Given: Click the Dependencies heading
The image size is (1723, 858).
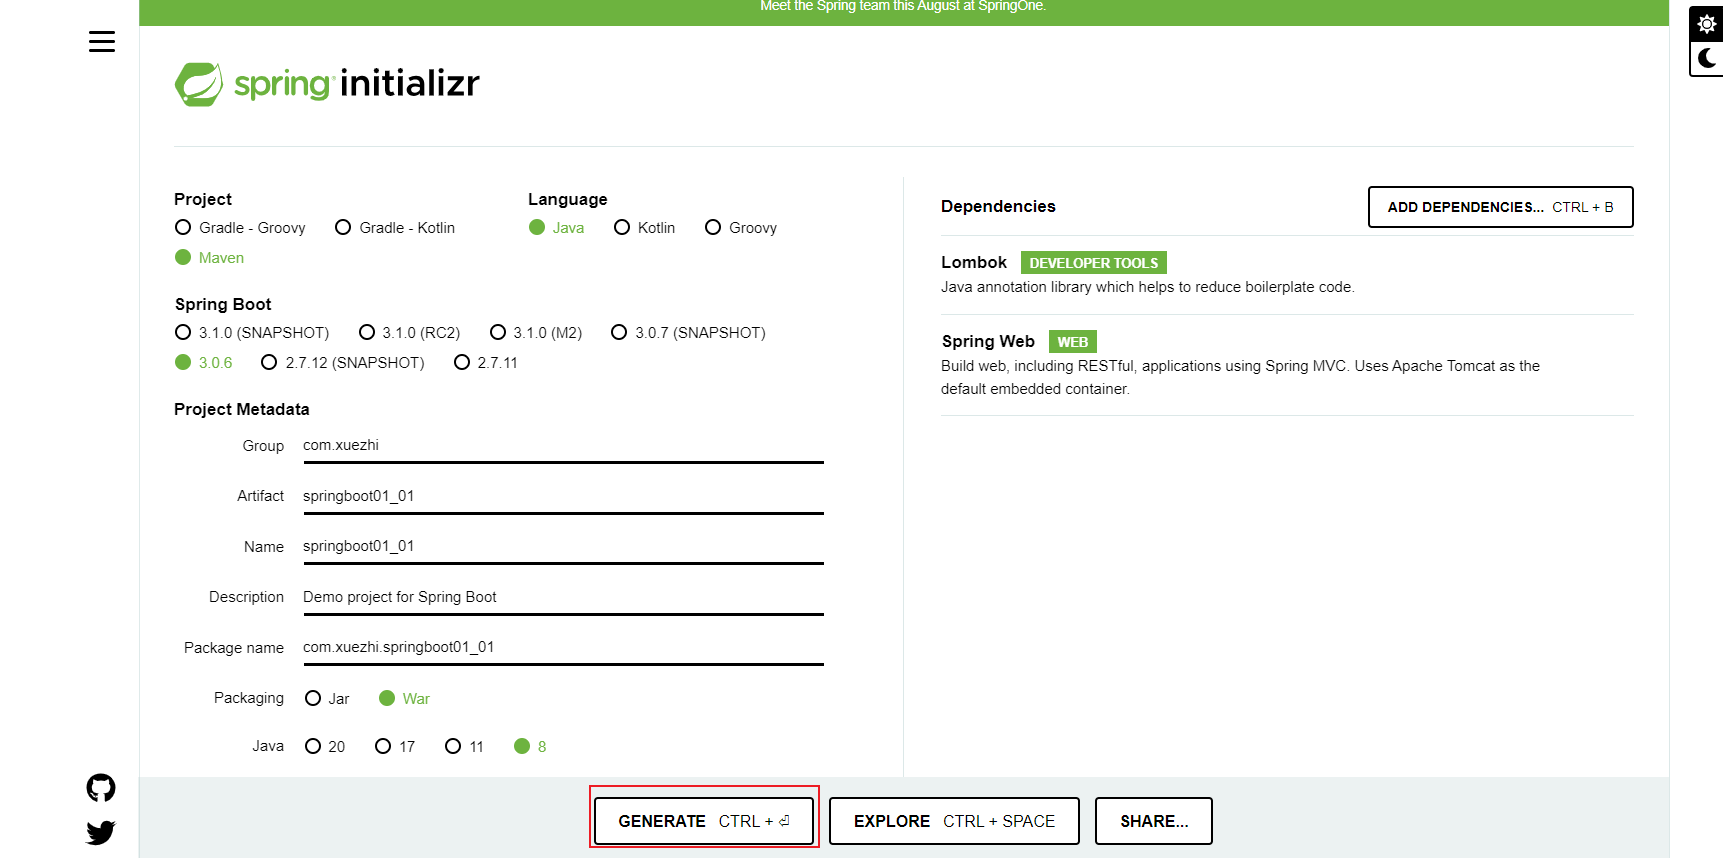Looking at the screenshot, I should pyautogui.click(x=998, y=206).
